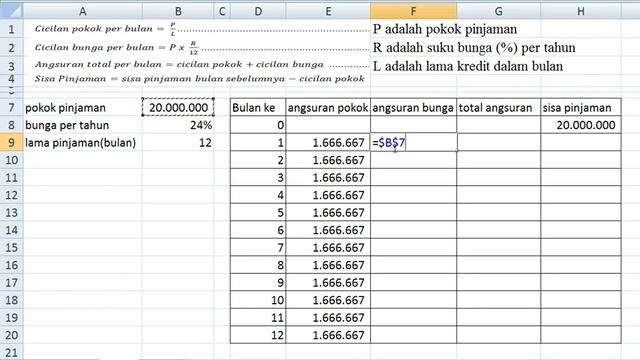Viewport: 640px width, 360px height.
Task: Select column G header
Action: 498,11
